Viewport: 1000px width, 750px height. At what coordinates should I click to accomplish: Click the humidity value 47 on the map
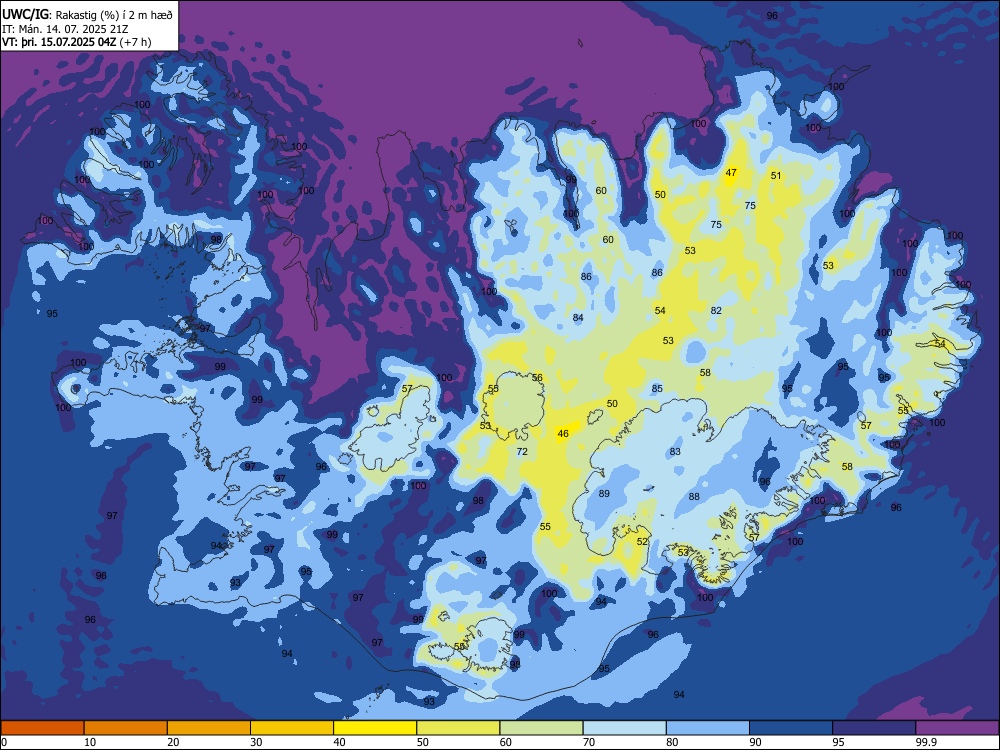pos(731,173)
